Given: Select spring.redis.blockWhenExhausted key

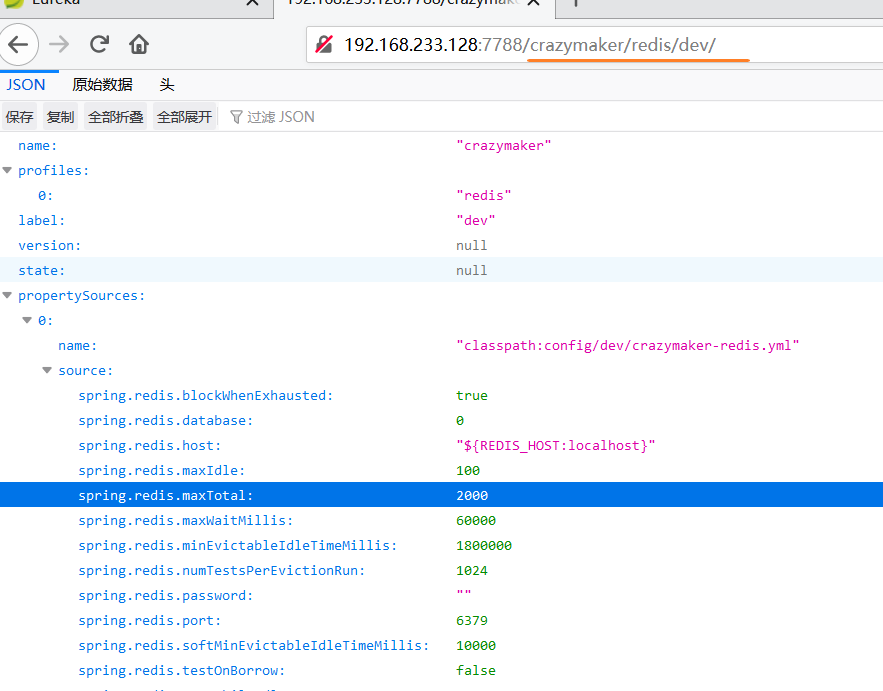Looking at the screenshot, I should 206,395.
